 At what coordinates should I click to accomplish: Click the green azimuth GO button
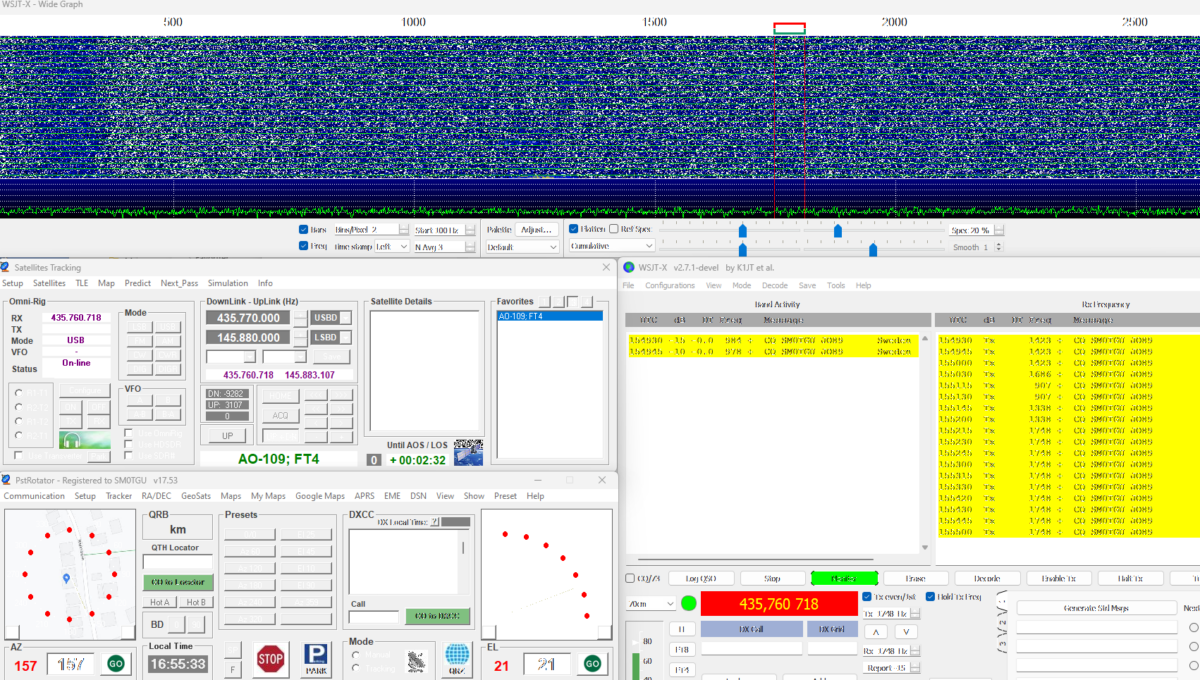(116, 664)
